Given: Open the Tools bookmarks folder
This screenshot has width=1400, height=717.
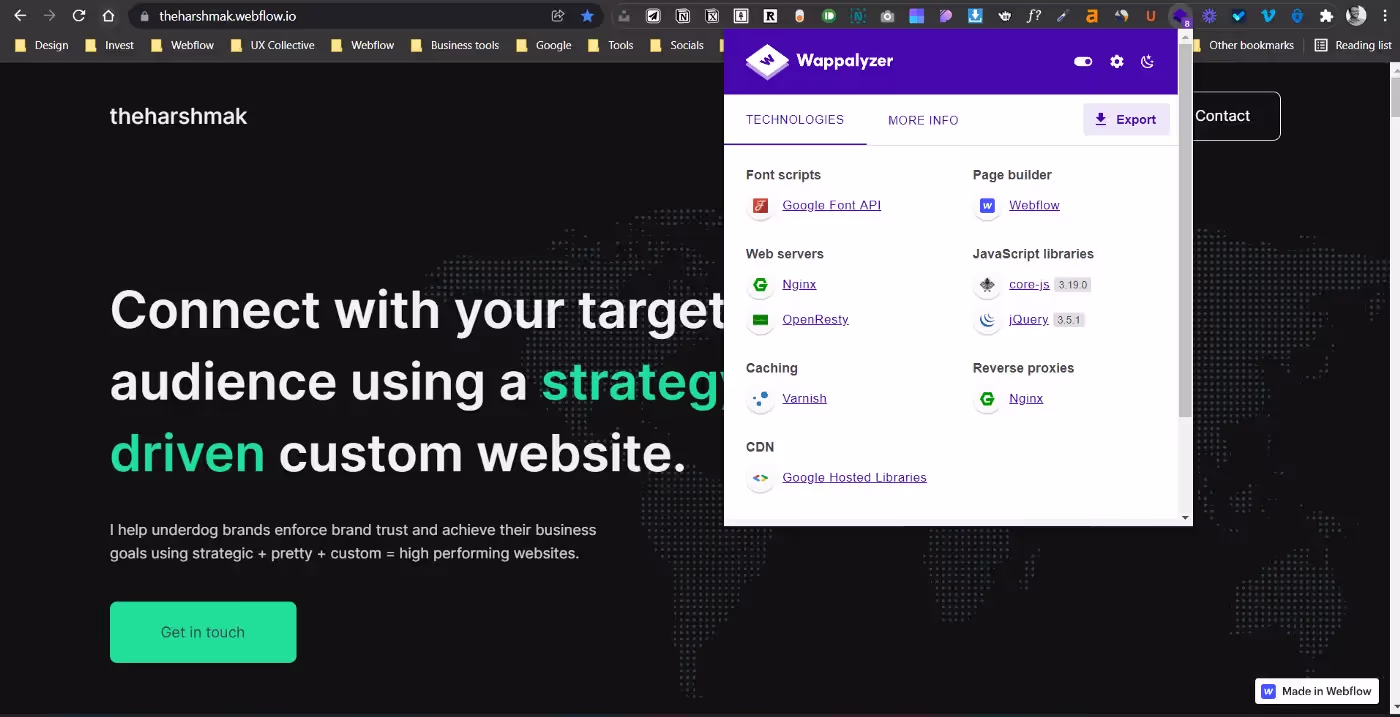Looking at the screenshot, I should 610,45.
